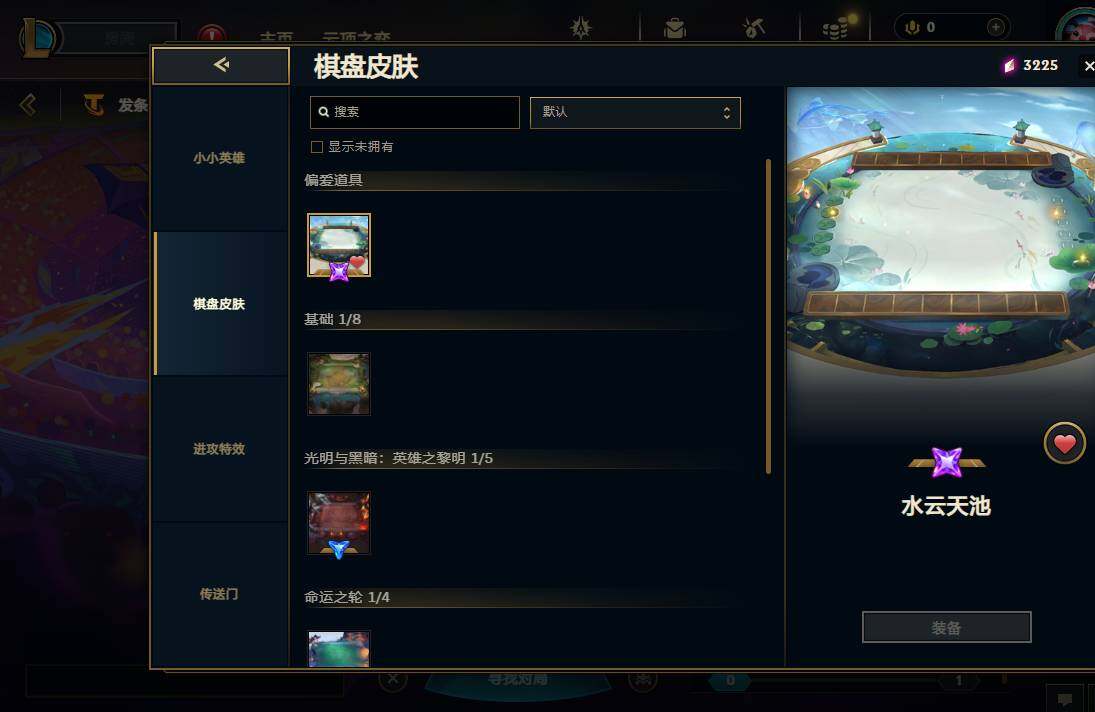
Task: Go back with the arrow button
Action: (221, 65)
